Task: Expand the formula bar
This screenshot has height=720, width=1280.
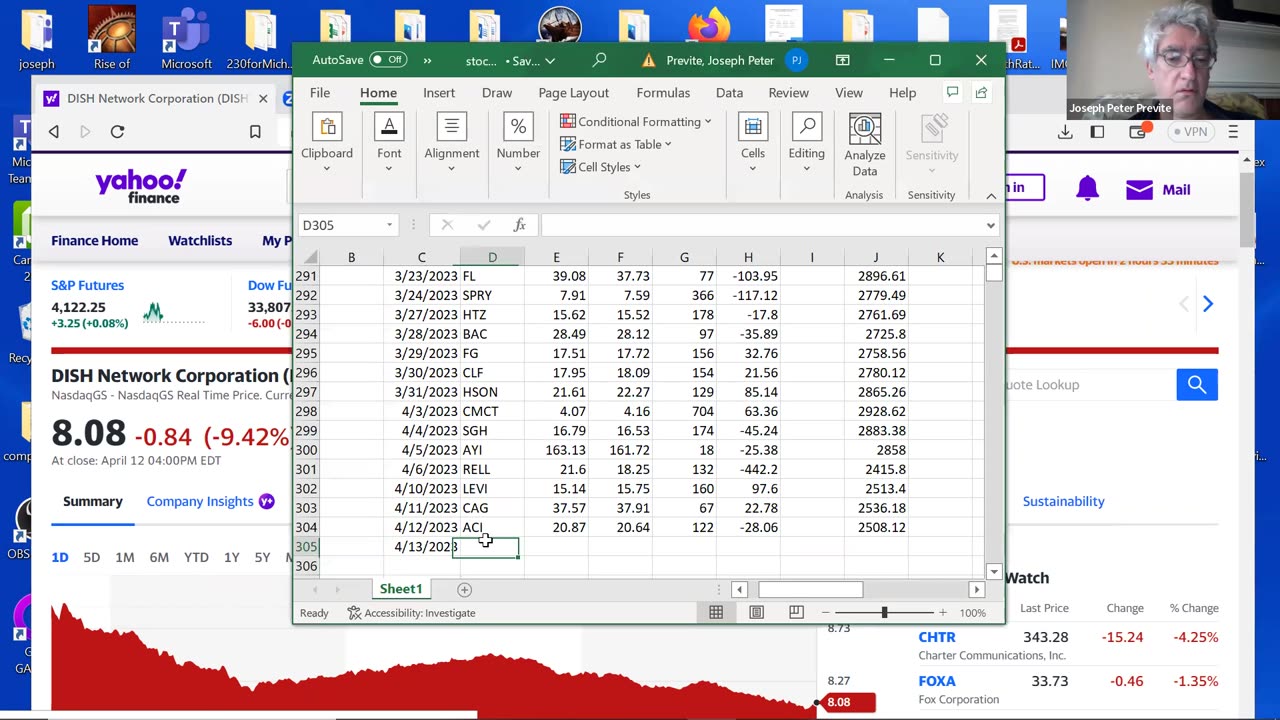Action: [990, 225]
